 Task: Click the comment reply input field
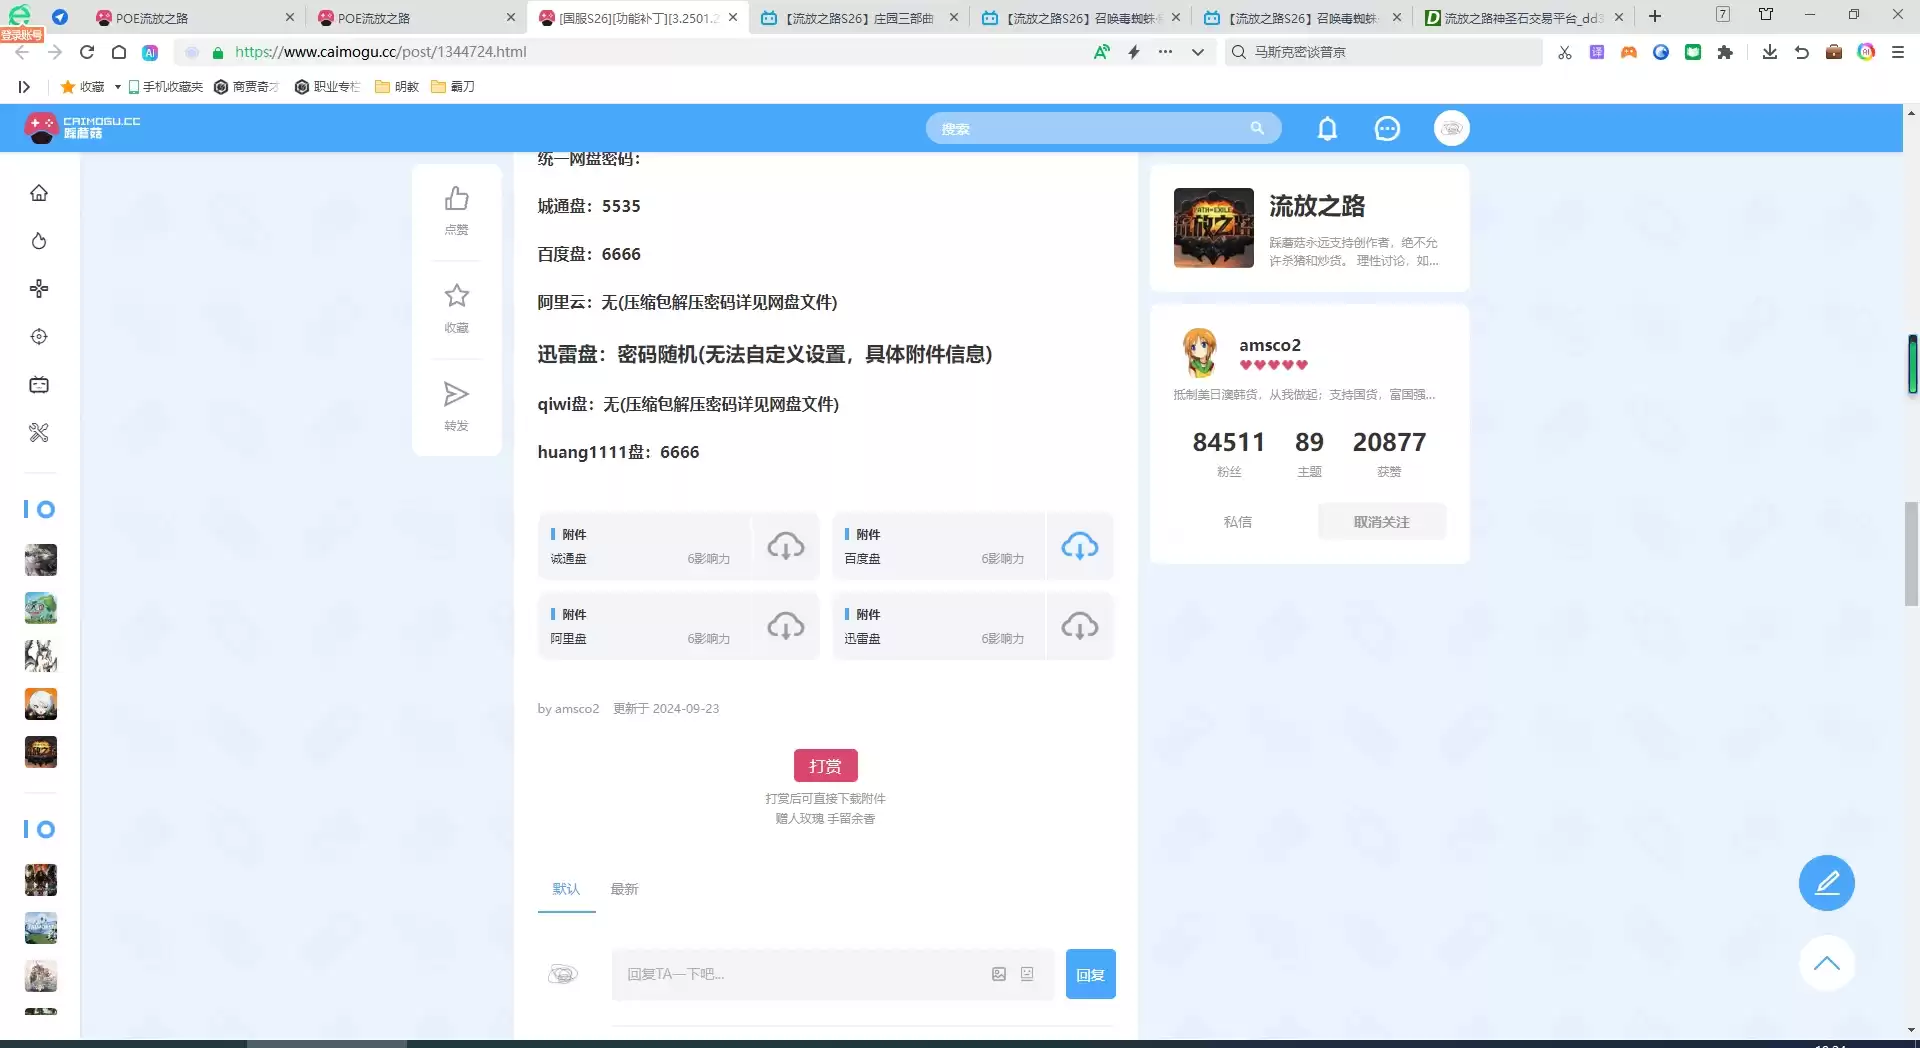click(x=800, y=975)
